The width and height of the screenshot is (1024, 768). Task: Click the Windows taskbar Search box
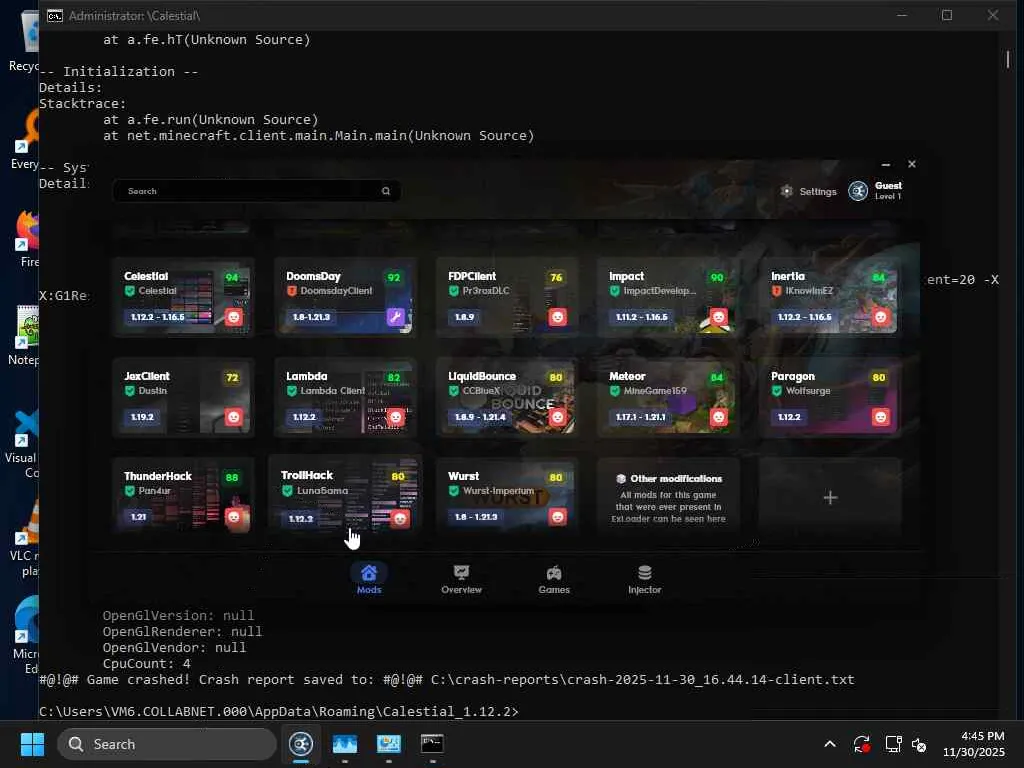pyautogui.click(x=167, y=744)
